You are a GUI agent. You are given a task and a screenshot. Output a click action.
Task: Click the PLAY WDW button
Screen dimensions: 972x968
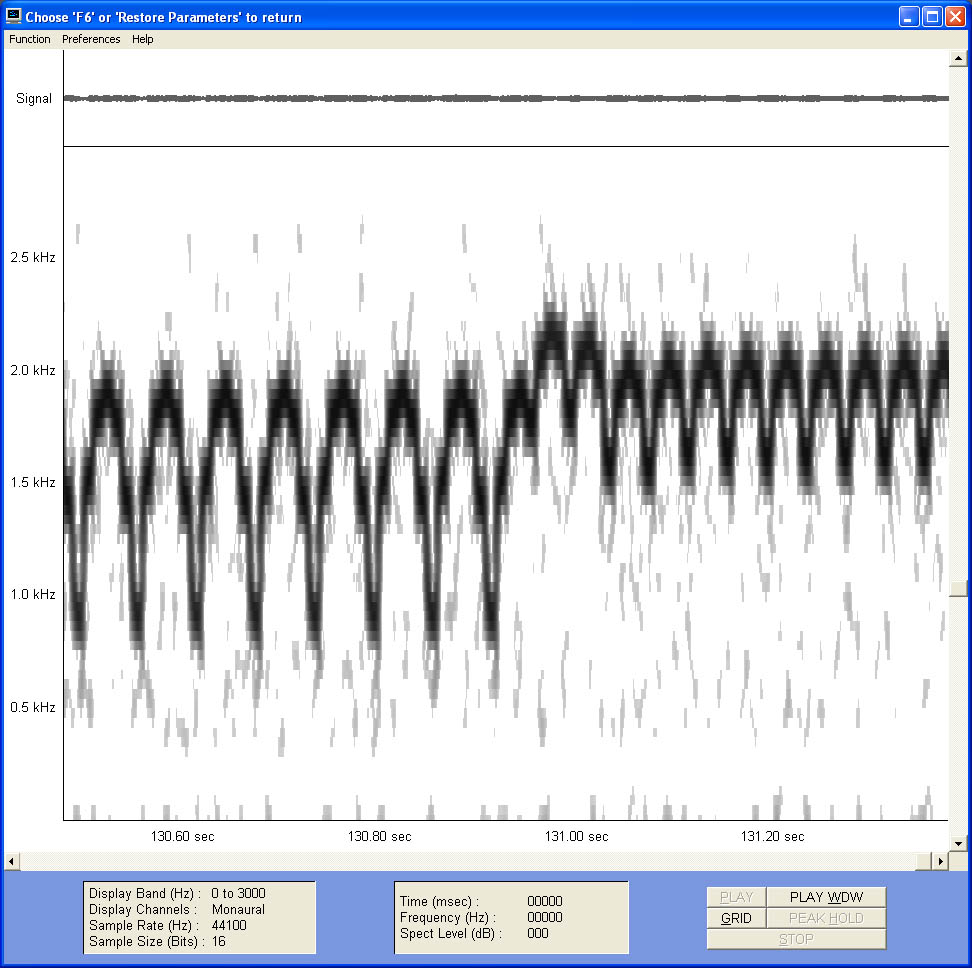pyautogui.click(x=826, y=897)
